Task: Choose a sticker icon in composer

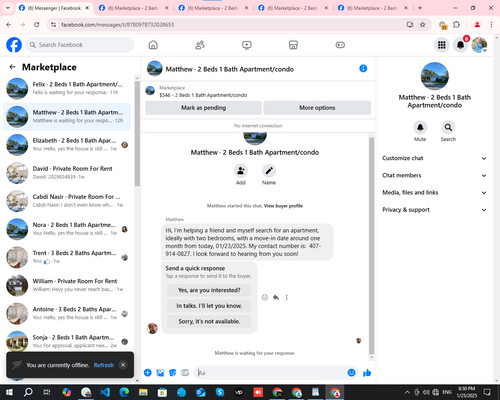Action: [x=173, y=373]
